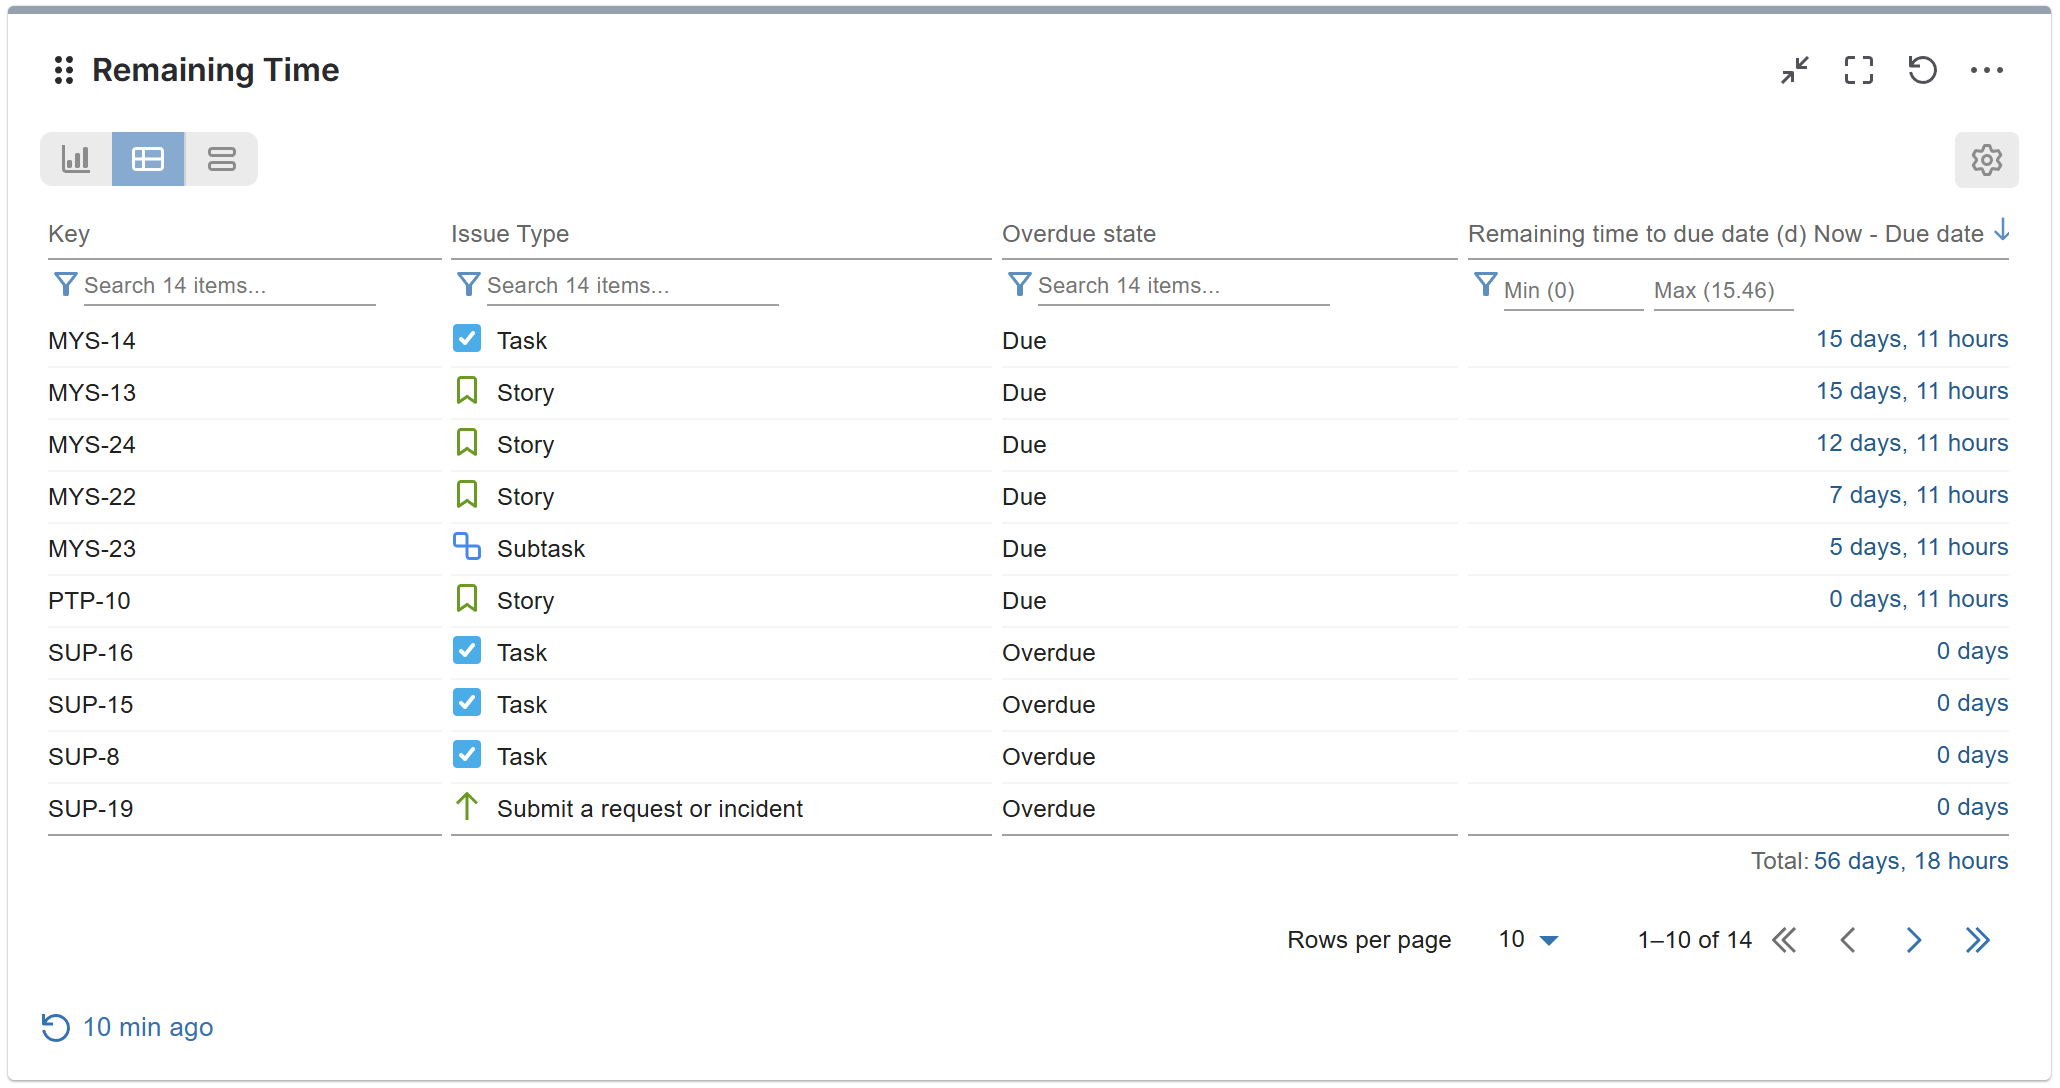Open the three-dots more menu
Image resolution: width=2060 pixels, height=1088 pixels.
click(1986, 70)
